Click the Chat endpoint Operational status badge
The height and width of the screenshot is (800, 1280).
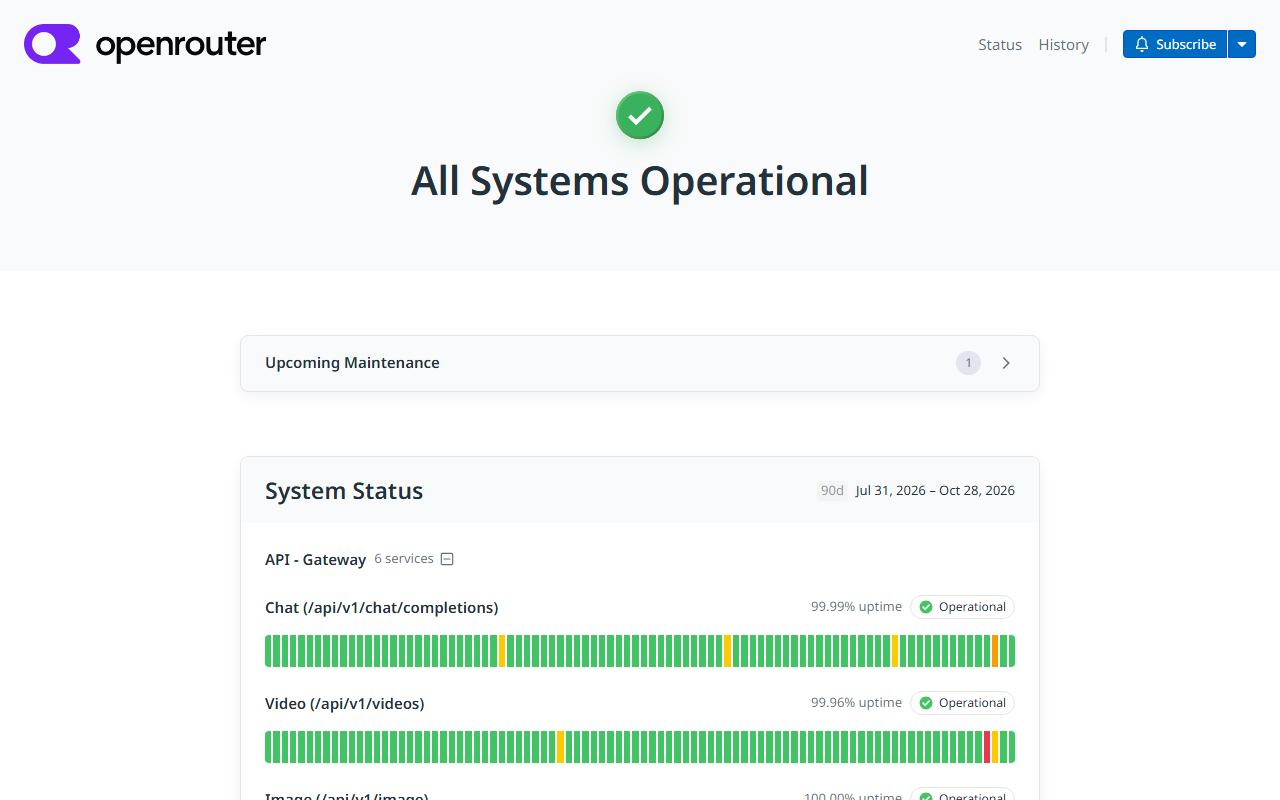click(x=962, y=607)
